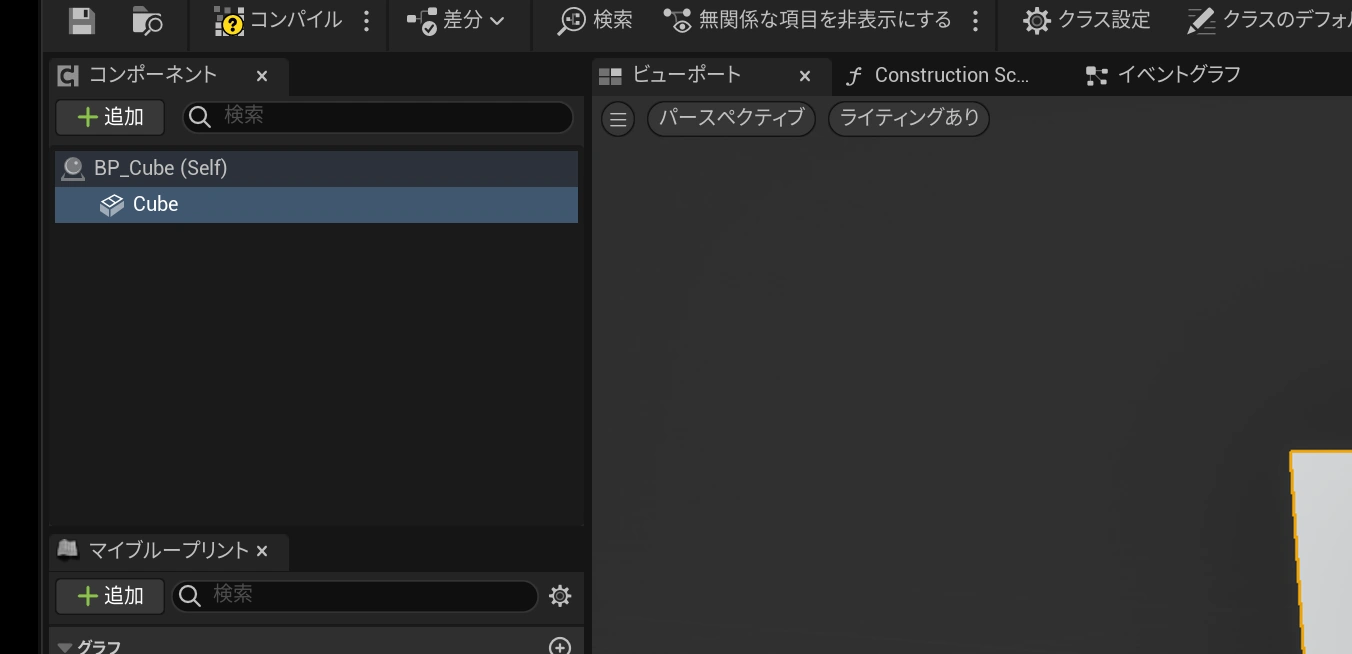1352x654 pixels.
Task: Click the Browse to asset folder icon
Action: tap(147, 21)
